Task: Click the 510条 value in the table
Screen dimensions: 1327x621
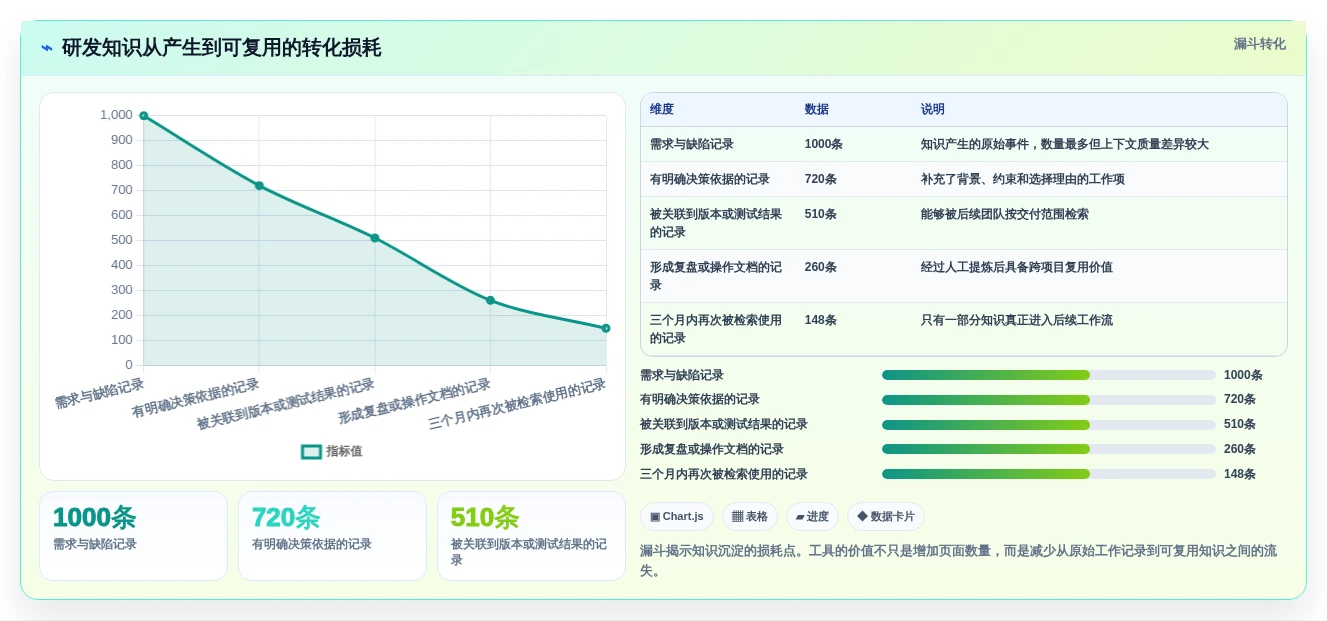Action: 821,214
